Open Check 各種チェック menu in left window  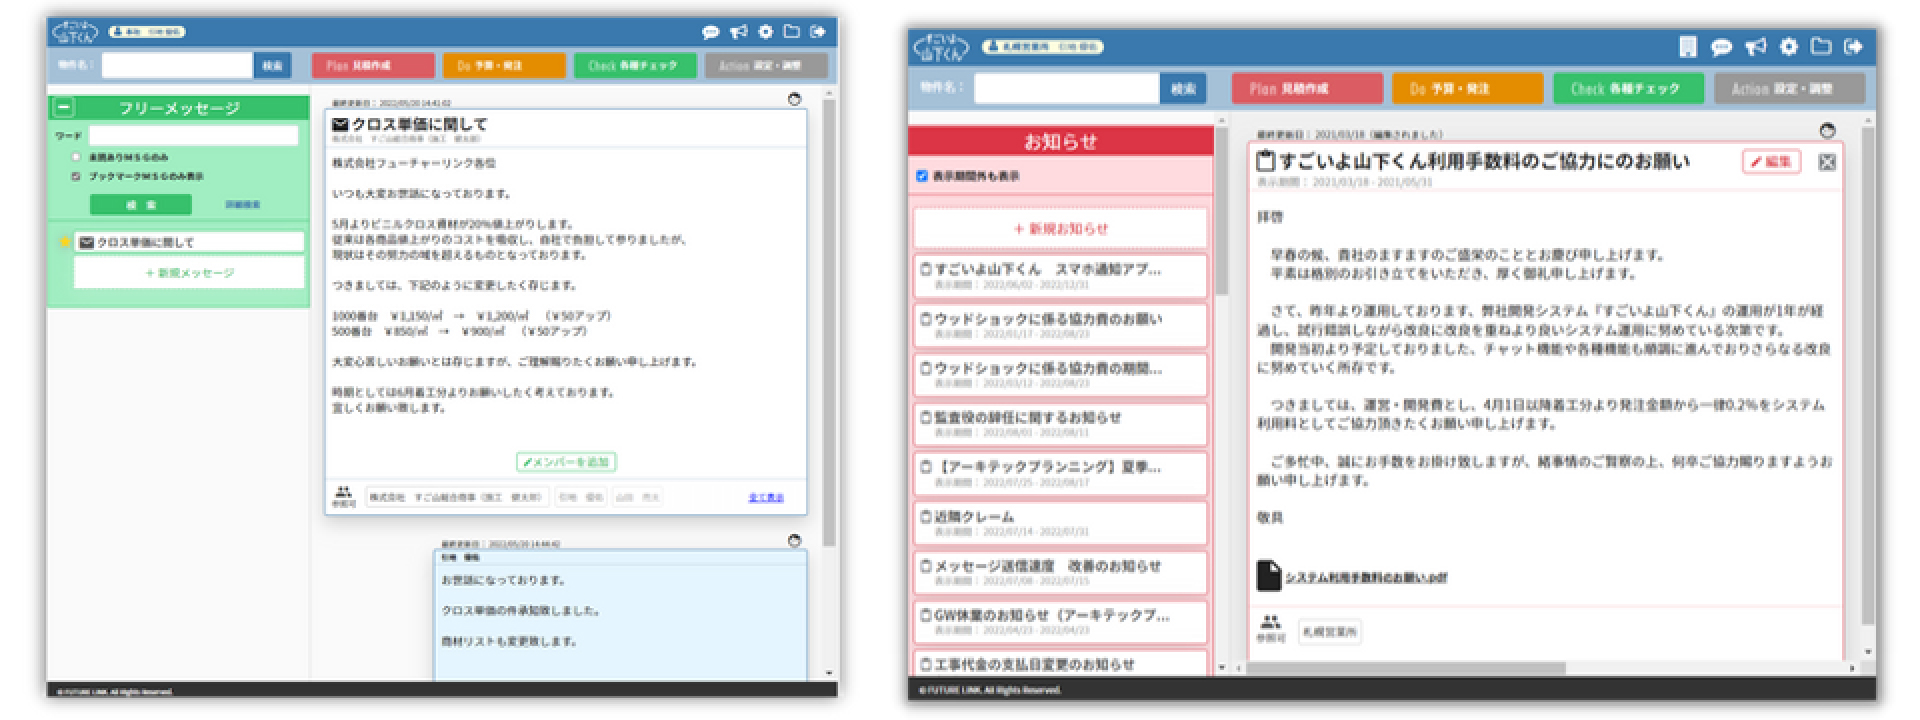(x=634, y=66)
